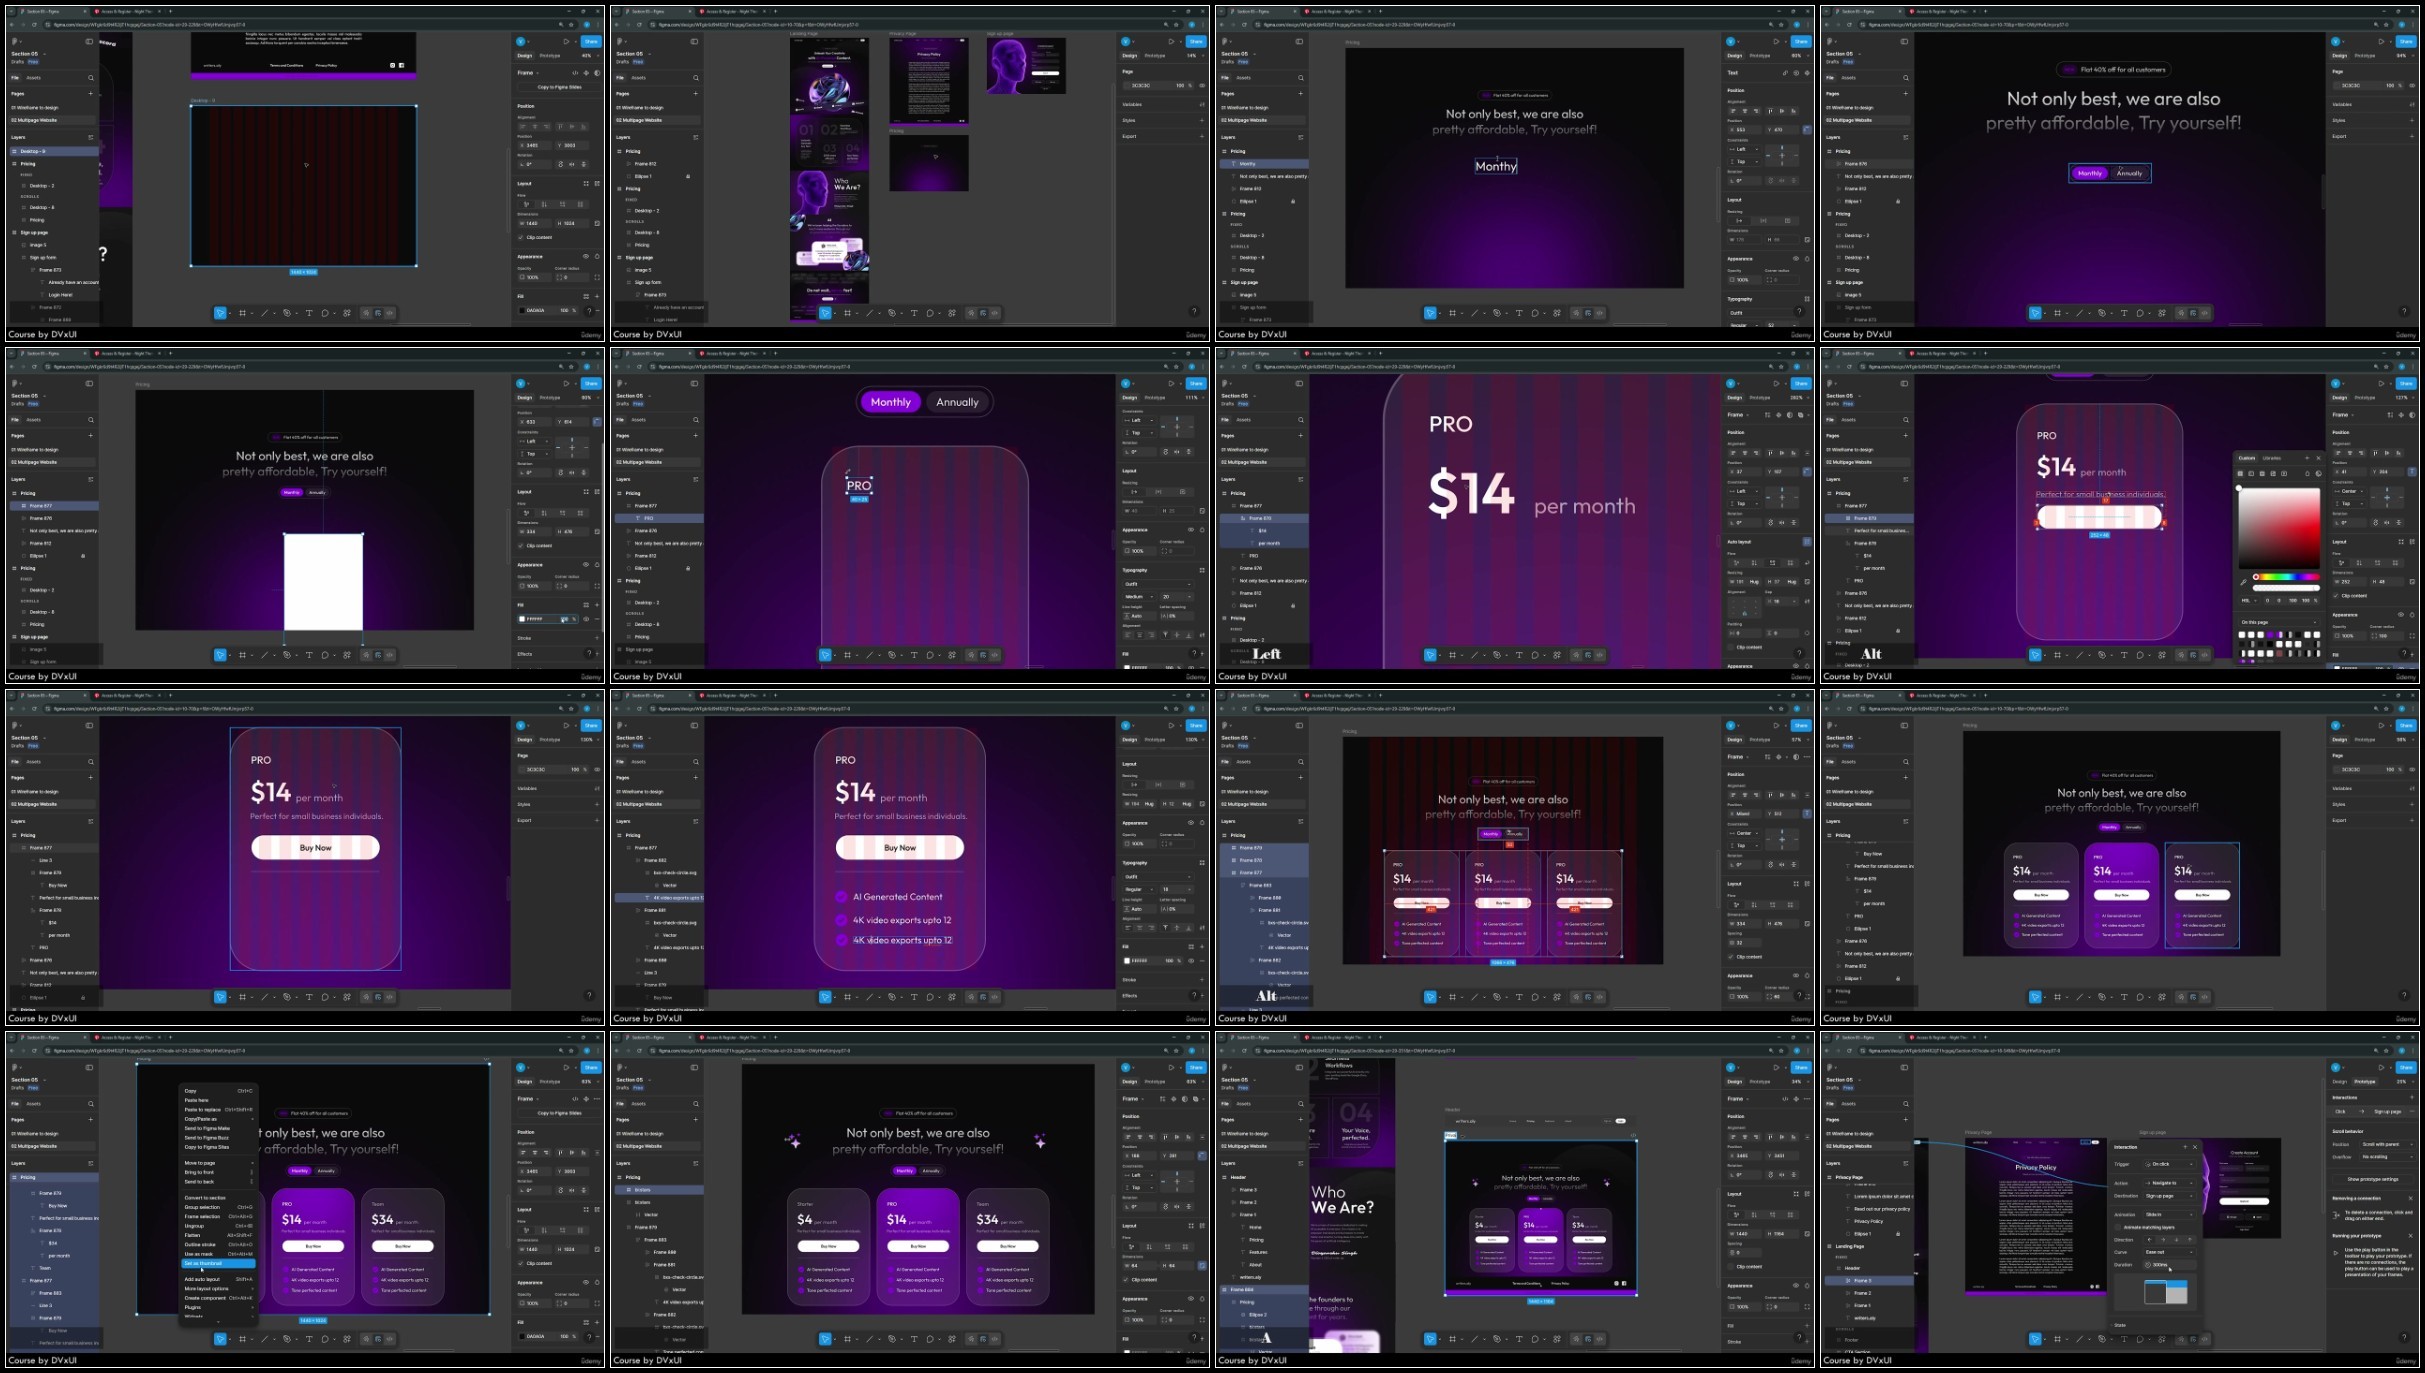Close the Custom color picker popup
This screenshot has height=1373, width=2425.
pos(2318,458)
